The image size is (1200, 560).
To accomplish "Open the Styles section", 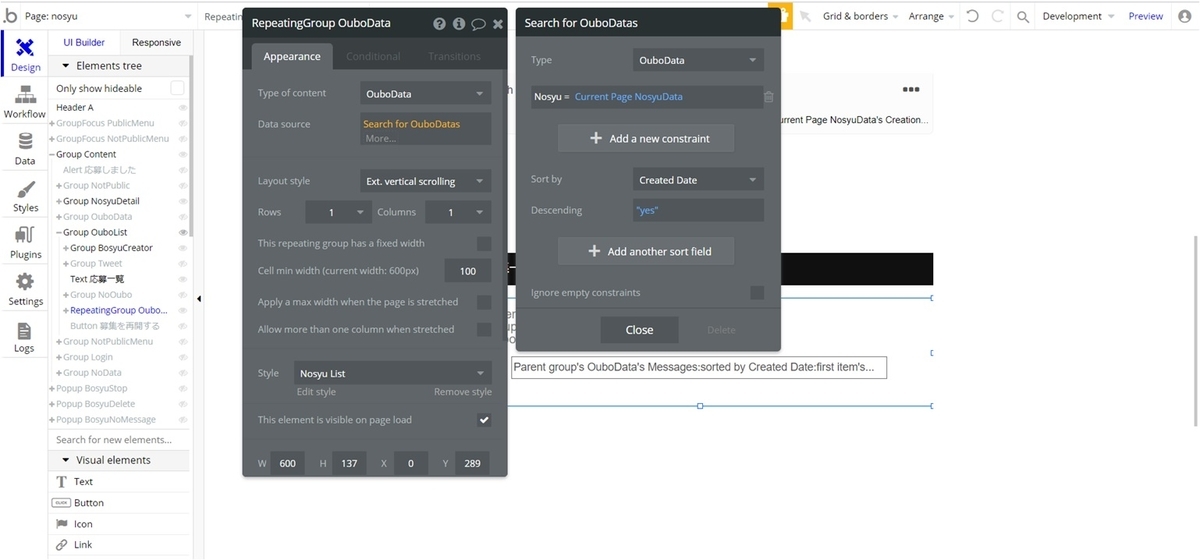I will [x=25, y=196].
